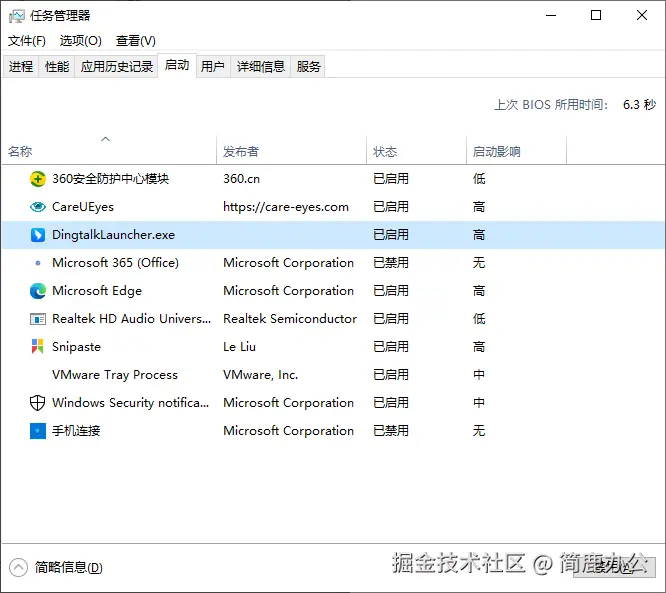Click the CareUEyes eye icon

tap(38, 207)
